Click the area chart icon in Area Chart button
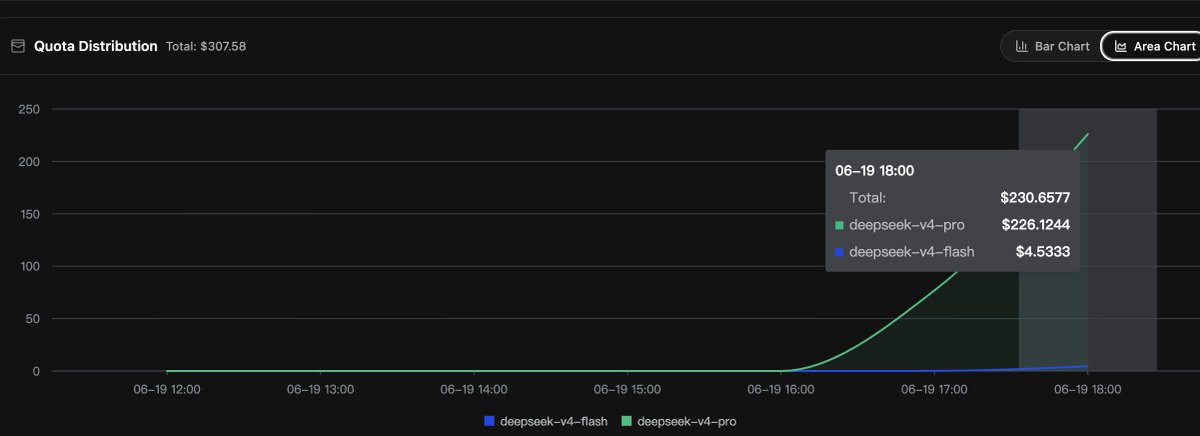Image resolution: width=1200 pixels, height=436 pixels. (x=1121, y=46)
